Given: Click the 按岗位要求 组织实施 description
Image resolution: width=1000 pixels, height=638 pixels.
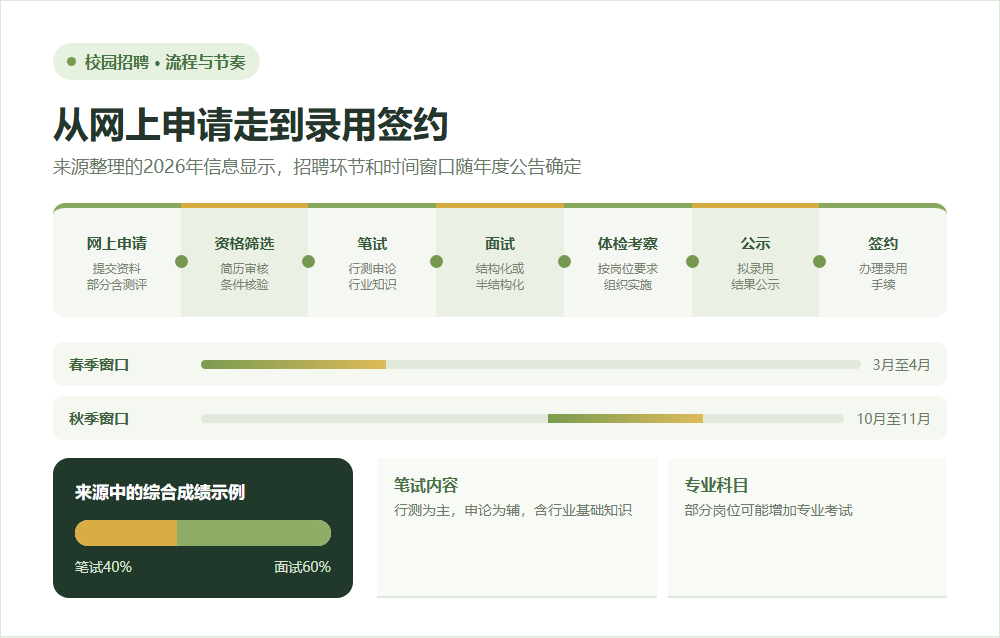Looking at the screenshot, I should point(628,276).
